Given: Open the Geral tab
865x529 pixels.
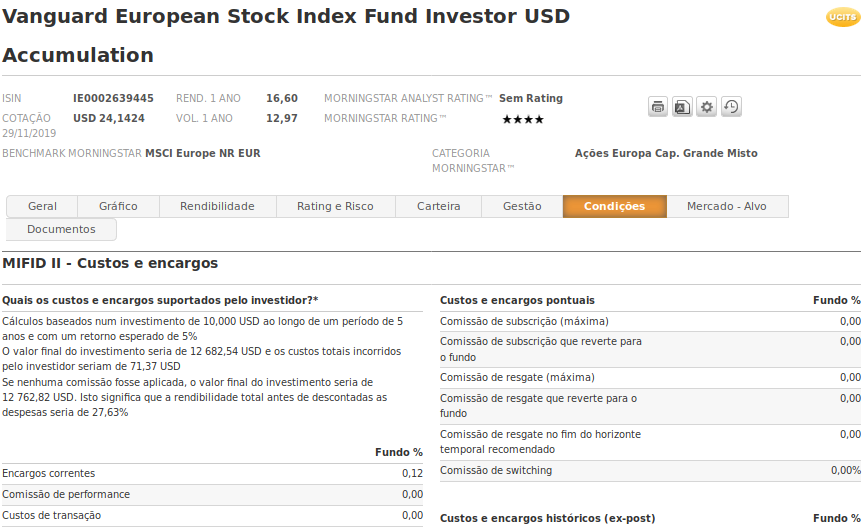Looking at the screenshot, I should pyautogui.click(x=42, y=206).
